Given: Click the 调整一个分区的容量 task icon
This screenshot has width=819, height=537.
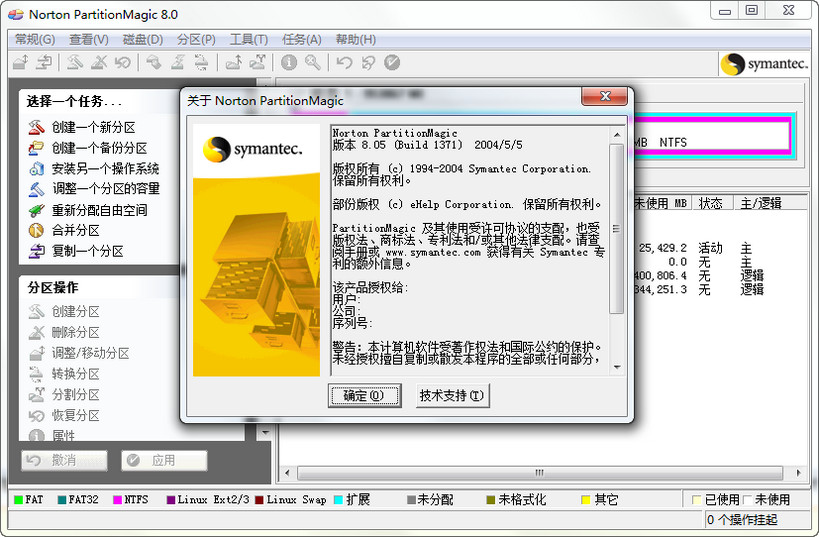Looking at the screenshot, I should point(36,189).
